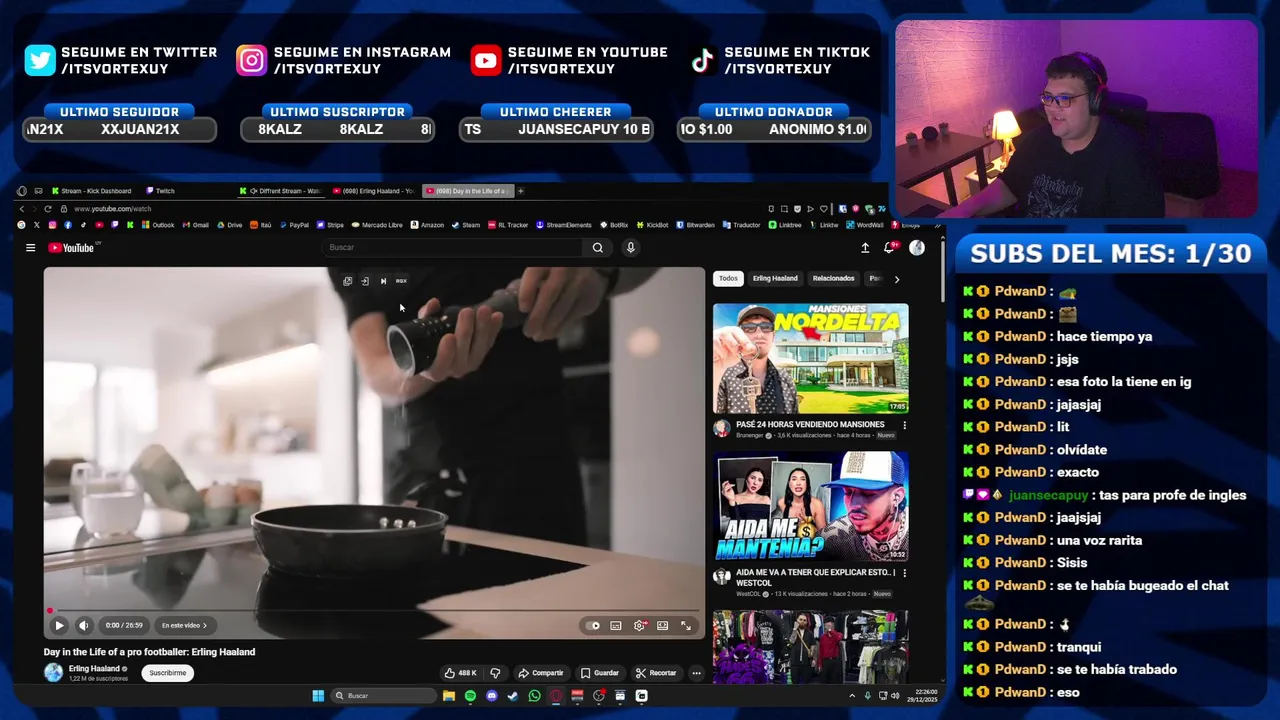Open WhatsApp from the taskbar
This screenshot has width=1280, height=720.
(534, 696)
